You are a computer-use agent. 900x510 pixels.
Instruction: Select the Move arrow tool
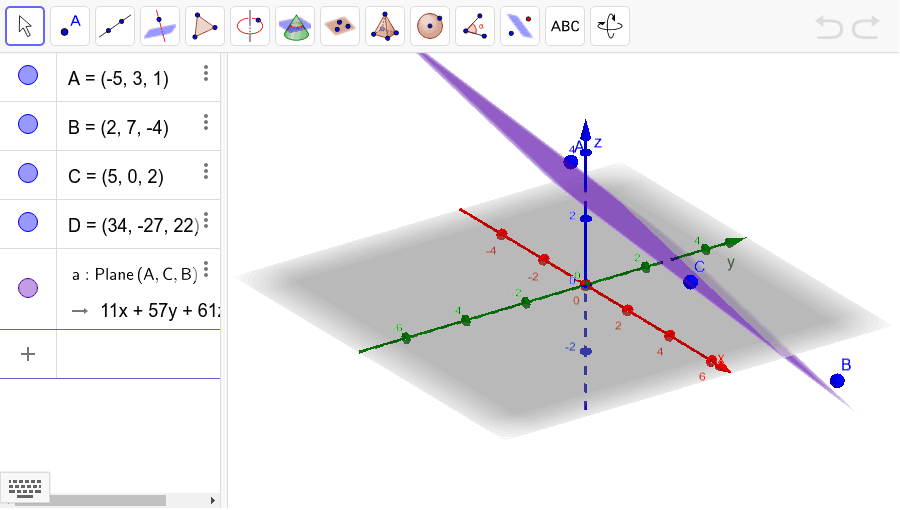(x=25, y=26)
